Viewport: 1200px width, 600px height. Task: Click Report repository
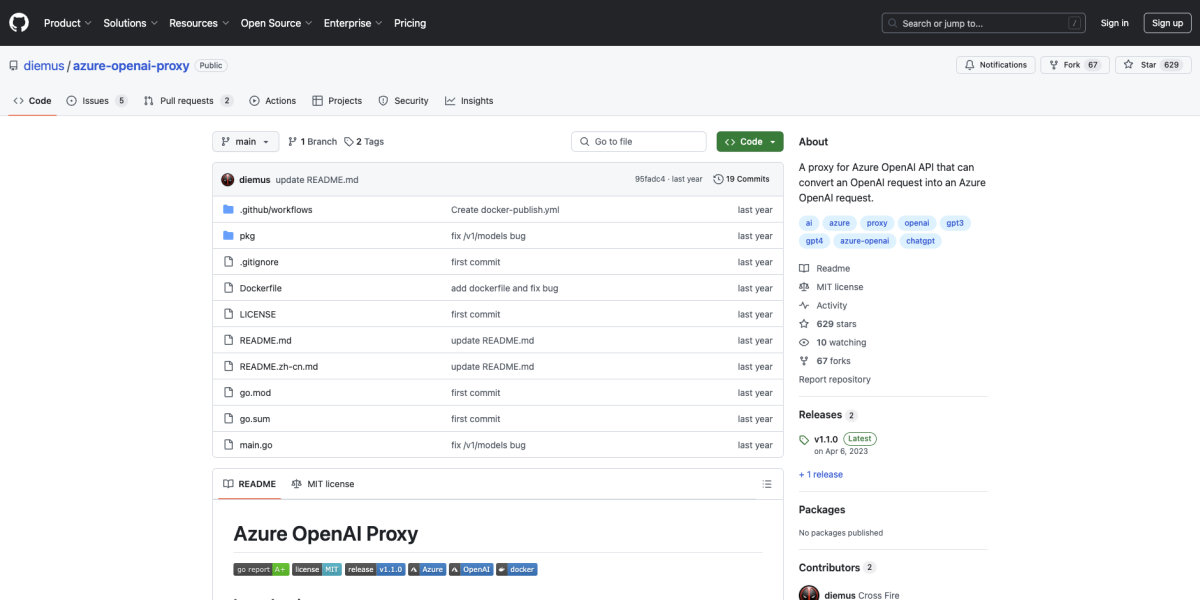(835, 380)
